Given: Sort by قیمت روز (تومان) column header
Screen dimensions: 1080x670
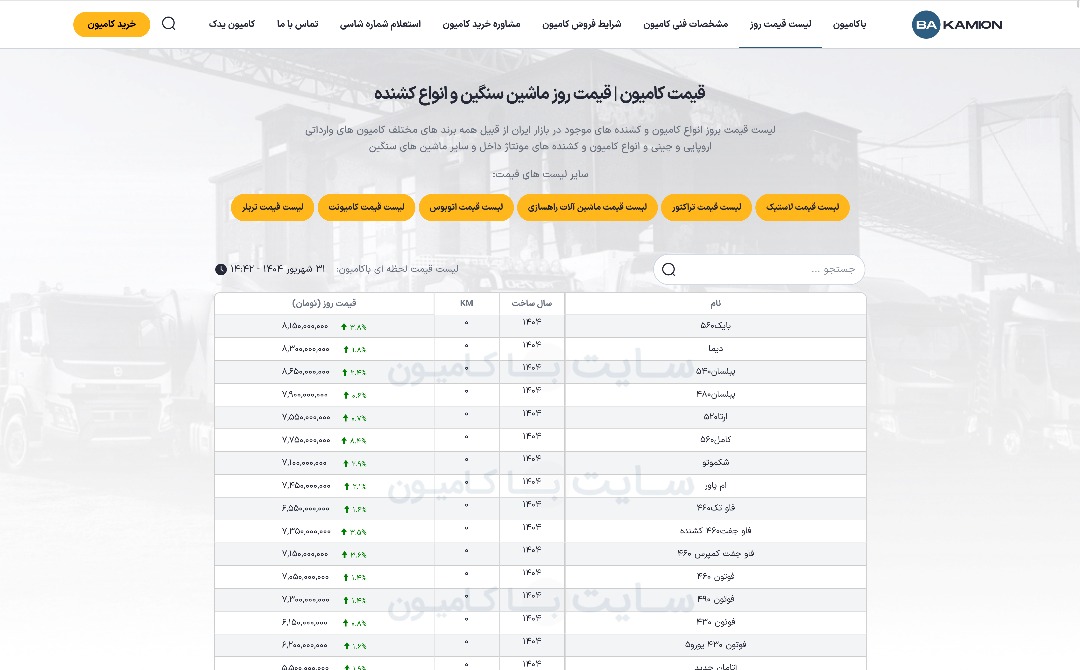Looking at the screenshot, I should [324, 303].
